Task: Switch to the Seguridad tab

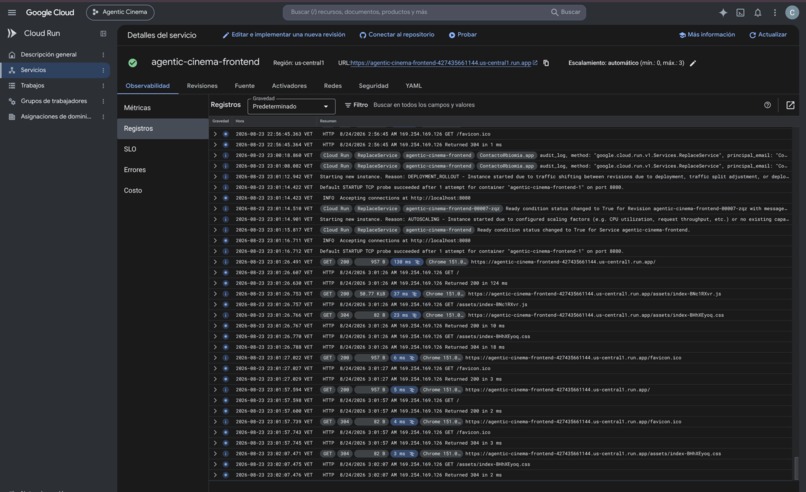Action: click(x=373, y=86)
